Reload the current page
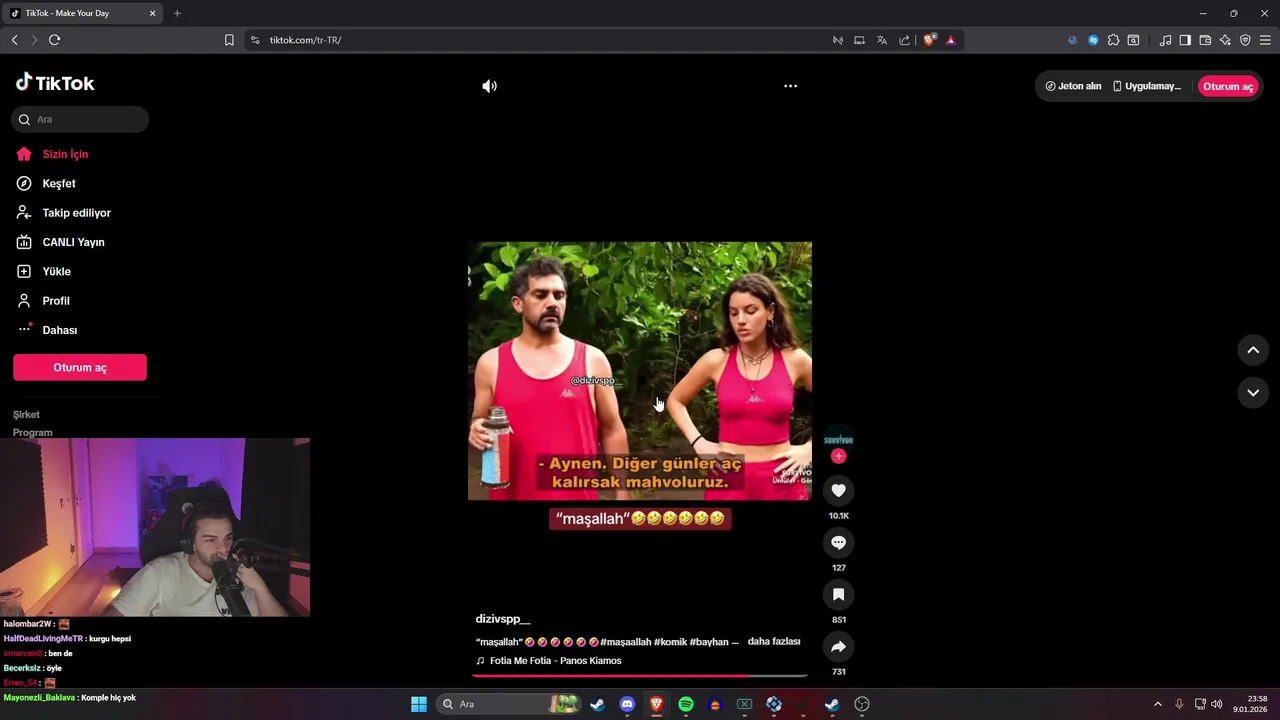Screen dimensions: 1280x720 (x=54, y=40)
